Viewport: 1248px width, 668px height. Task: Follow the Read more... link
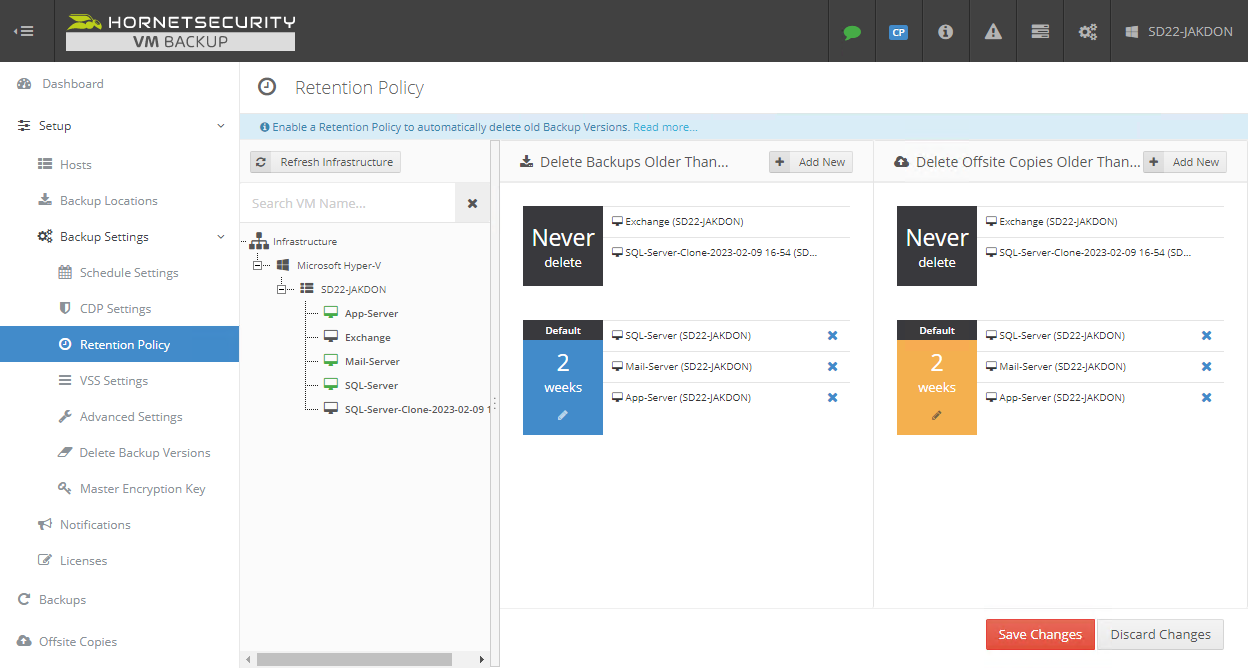(665, 127)
